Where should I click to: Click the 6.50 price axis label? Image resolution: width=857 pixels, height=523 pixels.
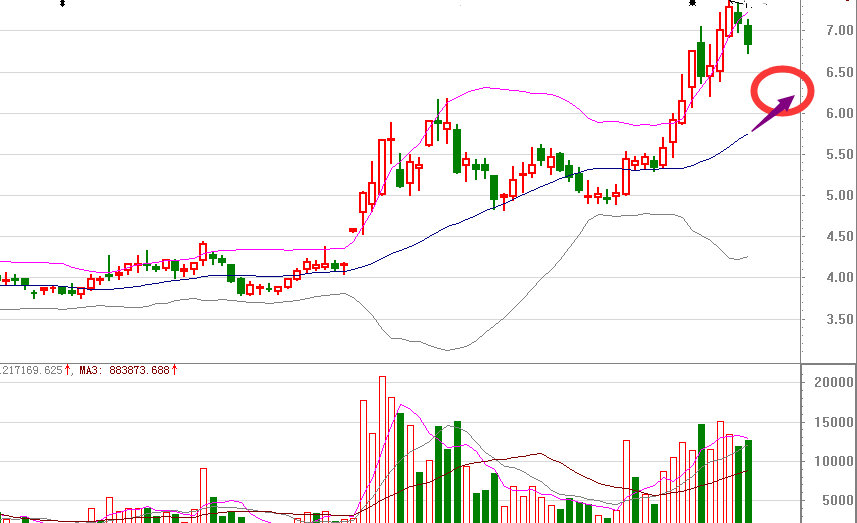click(x=840, y=72)
